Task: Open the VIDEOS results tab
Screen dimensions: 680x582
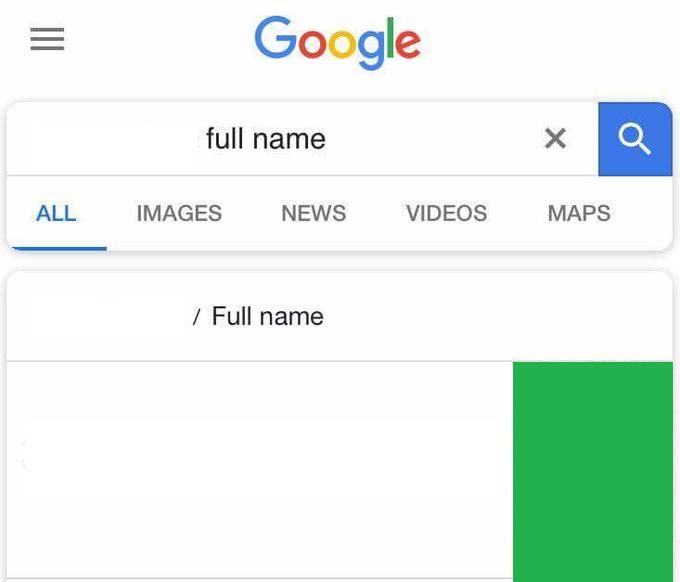Action: pos(447,213)
